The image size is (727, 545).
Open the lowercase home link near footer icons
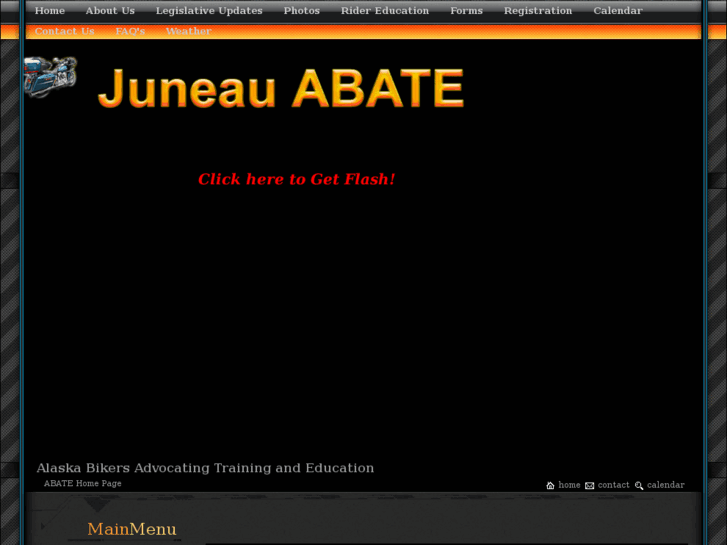tap(569, 485)
